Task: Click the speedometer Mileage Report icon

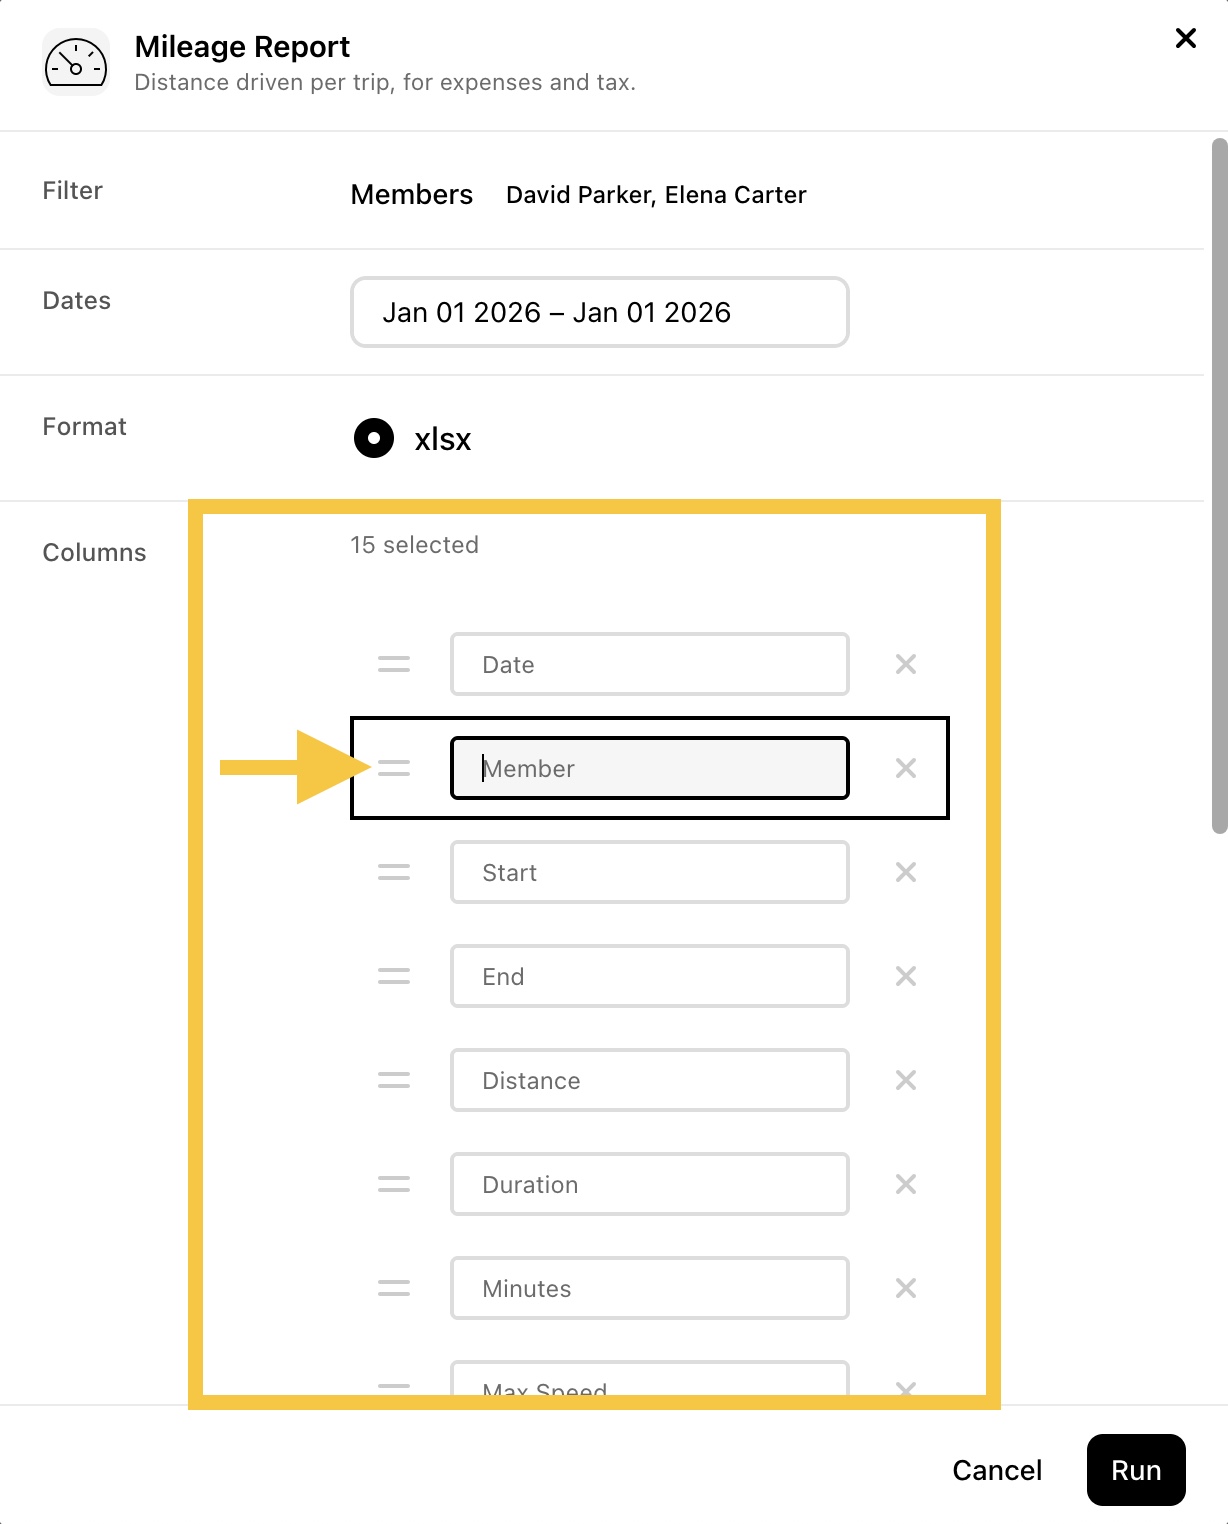Action: 76,62
